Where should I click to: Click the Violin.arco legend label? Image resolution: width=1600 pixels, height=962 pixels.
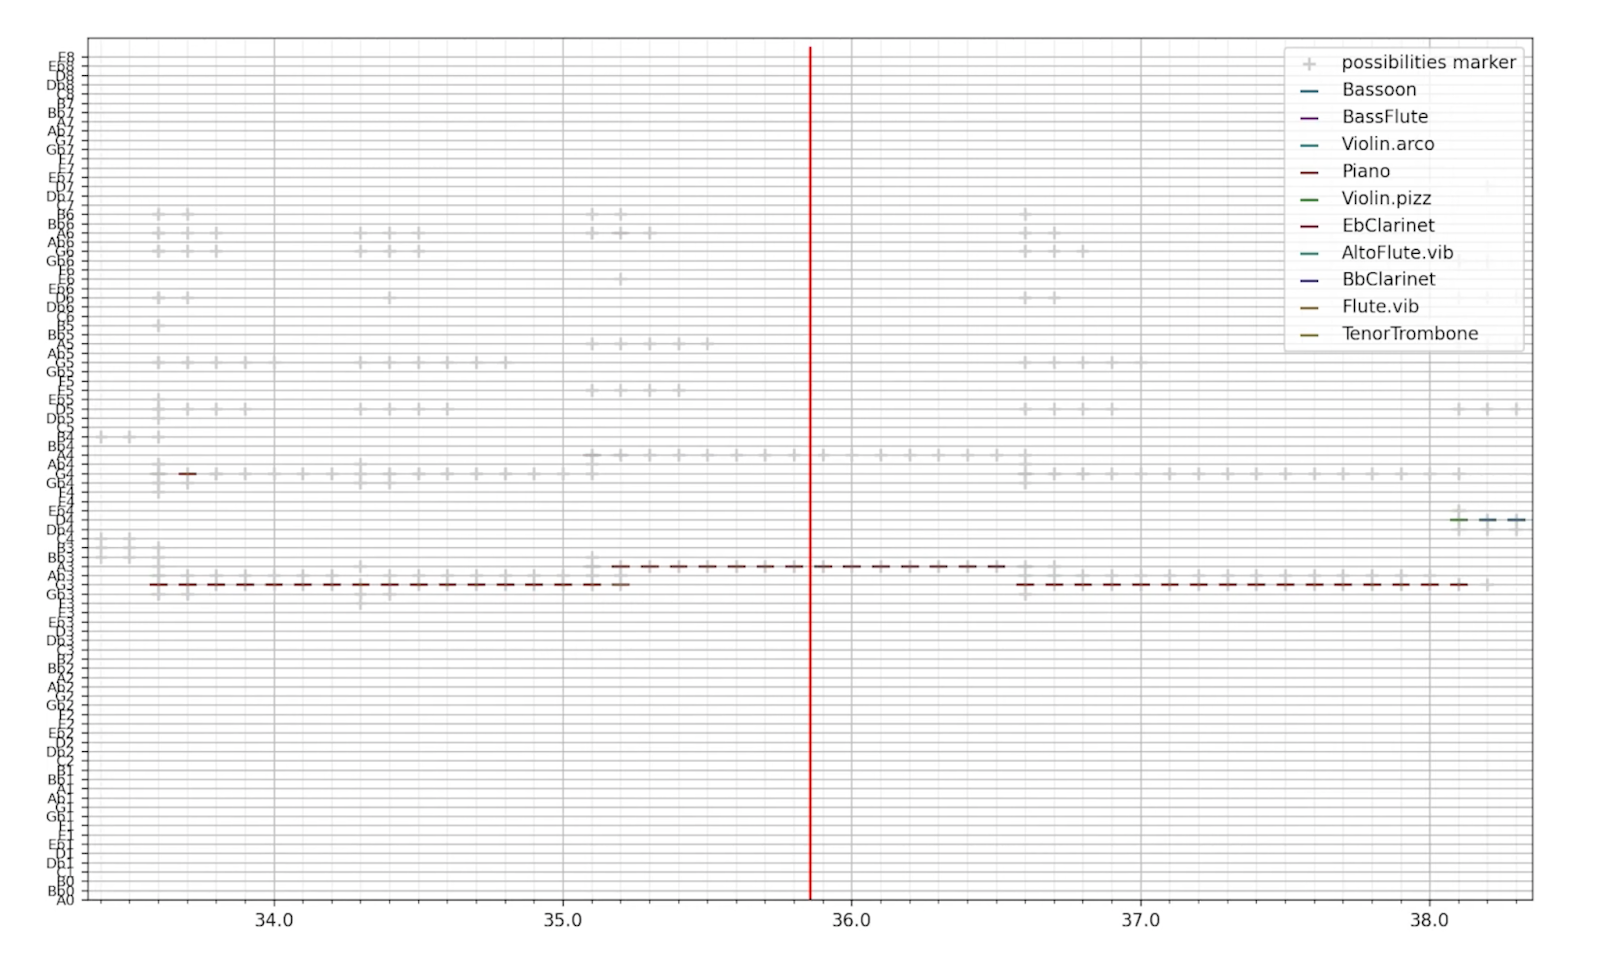point(1387,144)
